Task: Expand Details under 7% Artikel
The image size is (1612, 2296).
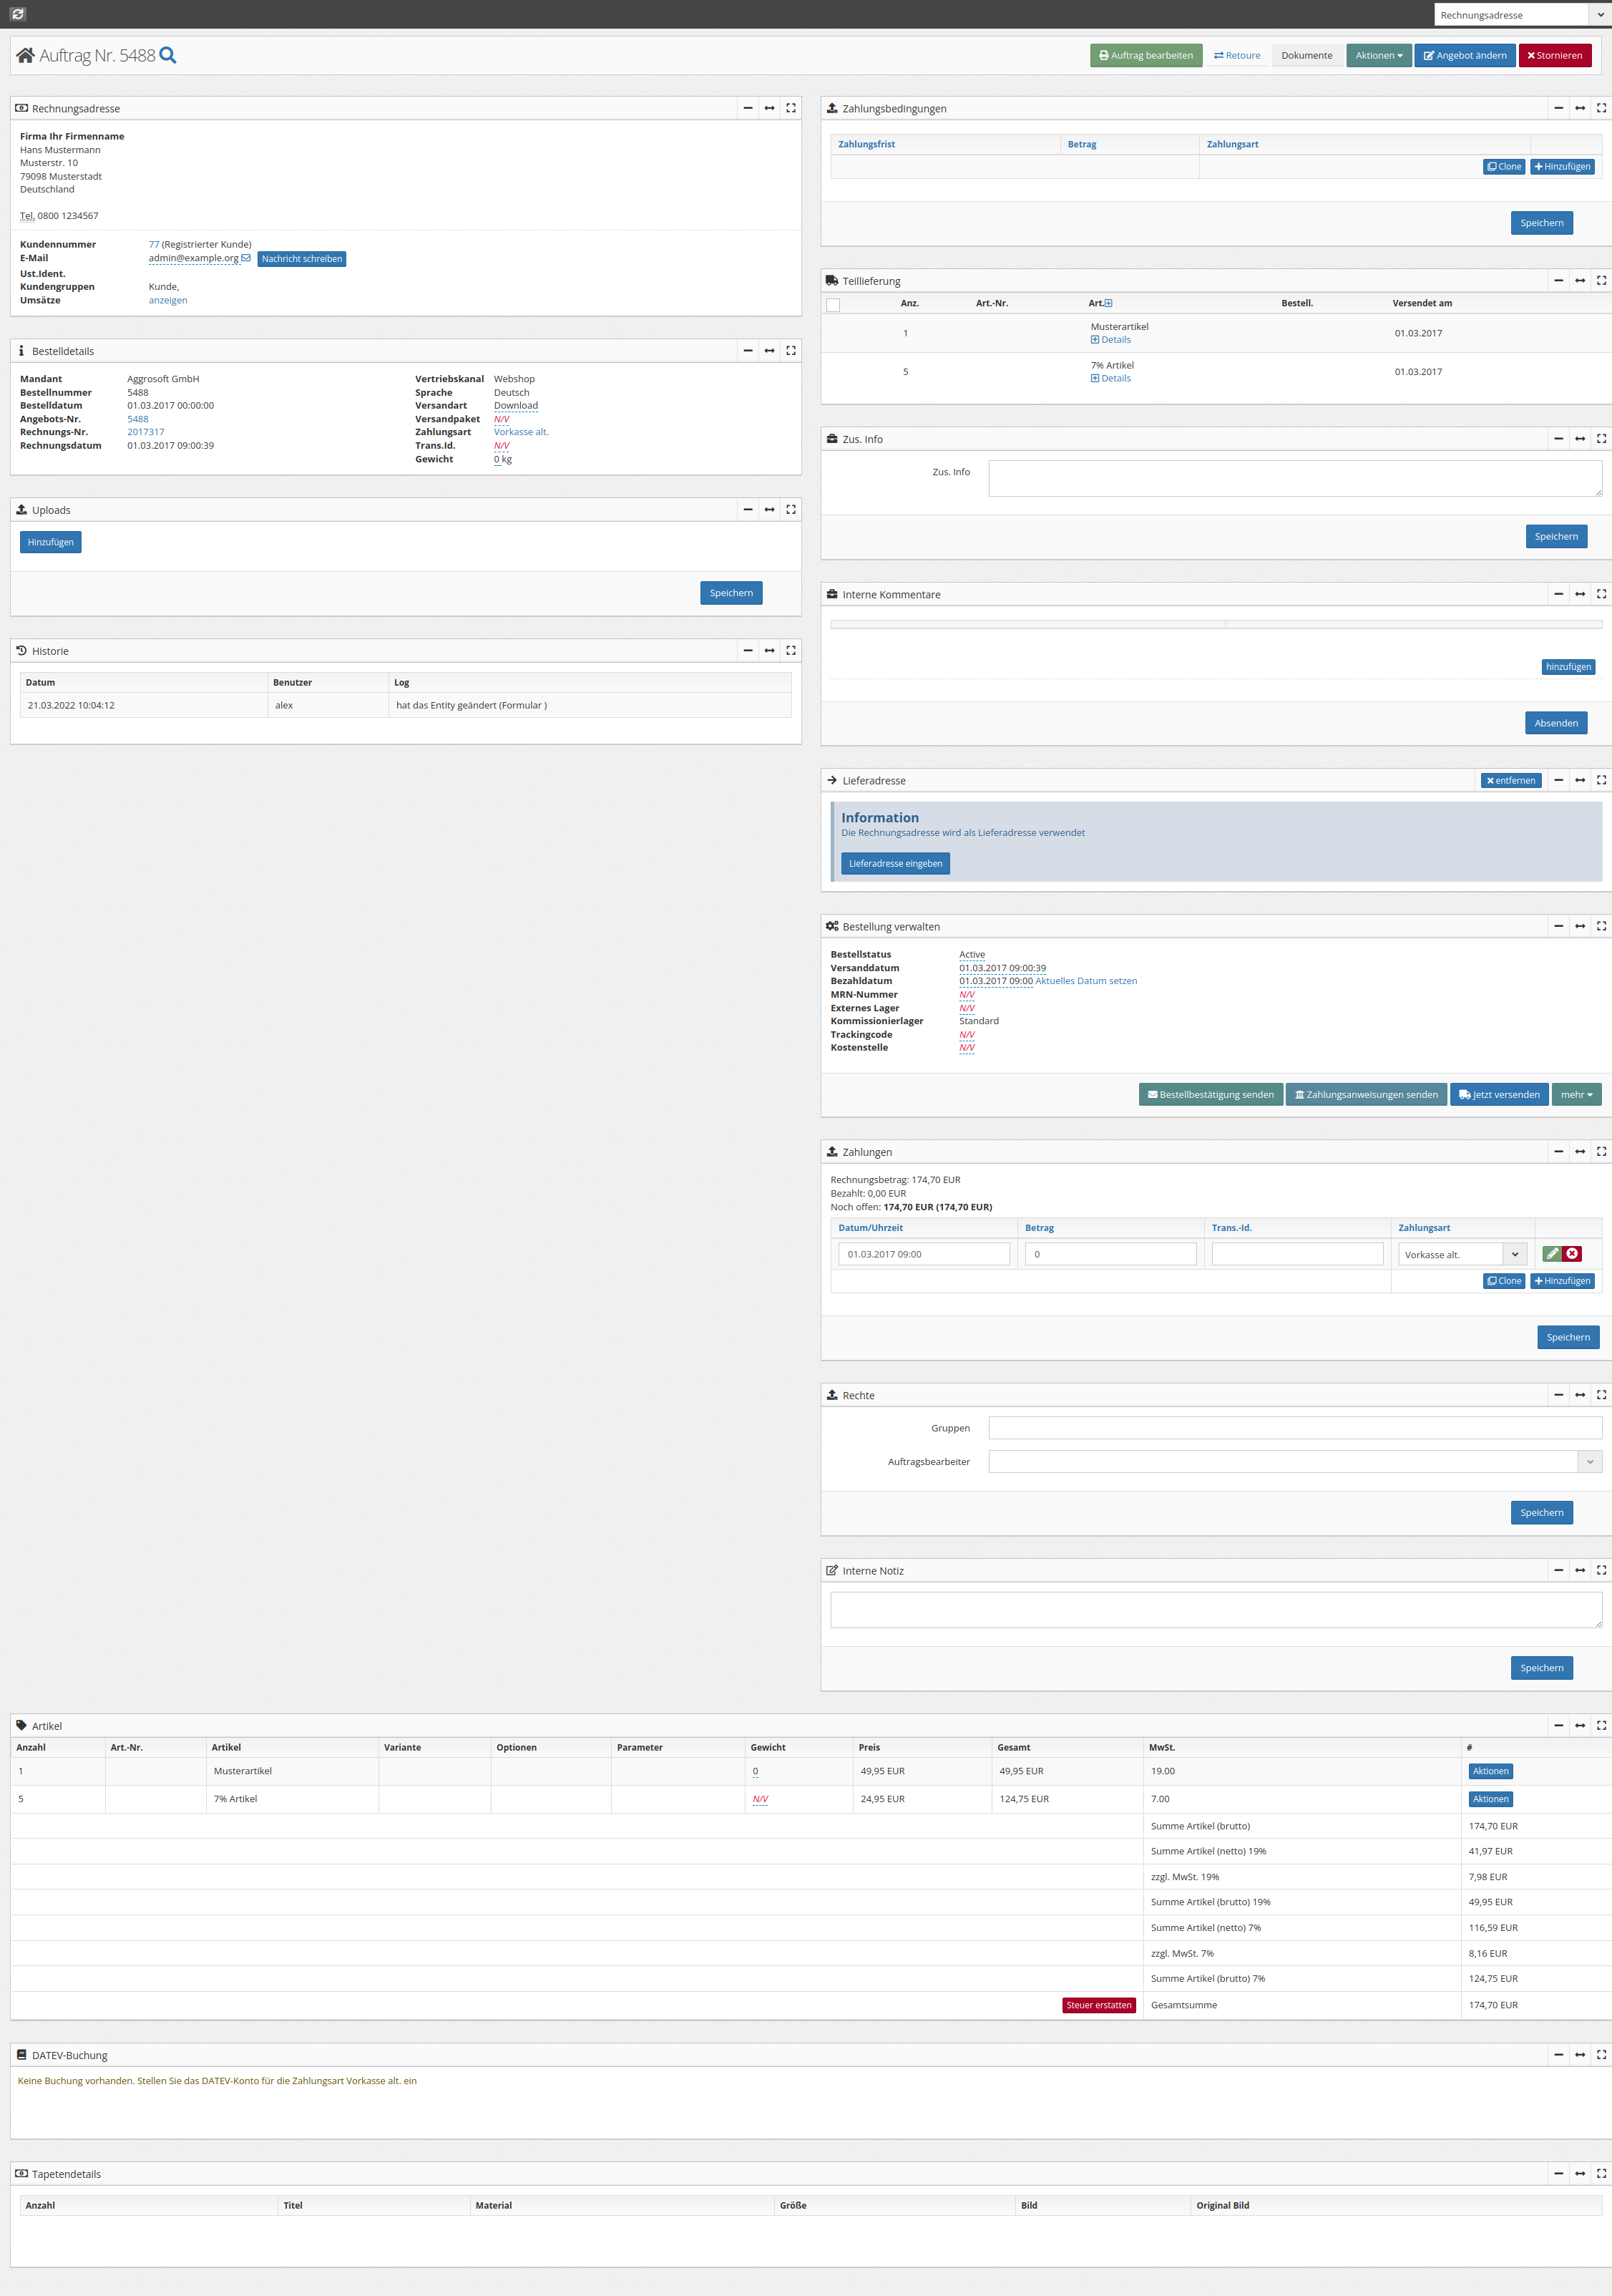Action: pyautogui.click(x=1111, y=378)
